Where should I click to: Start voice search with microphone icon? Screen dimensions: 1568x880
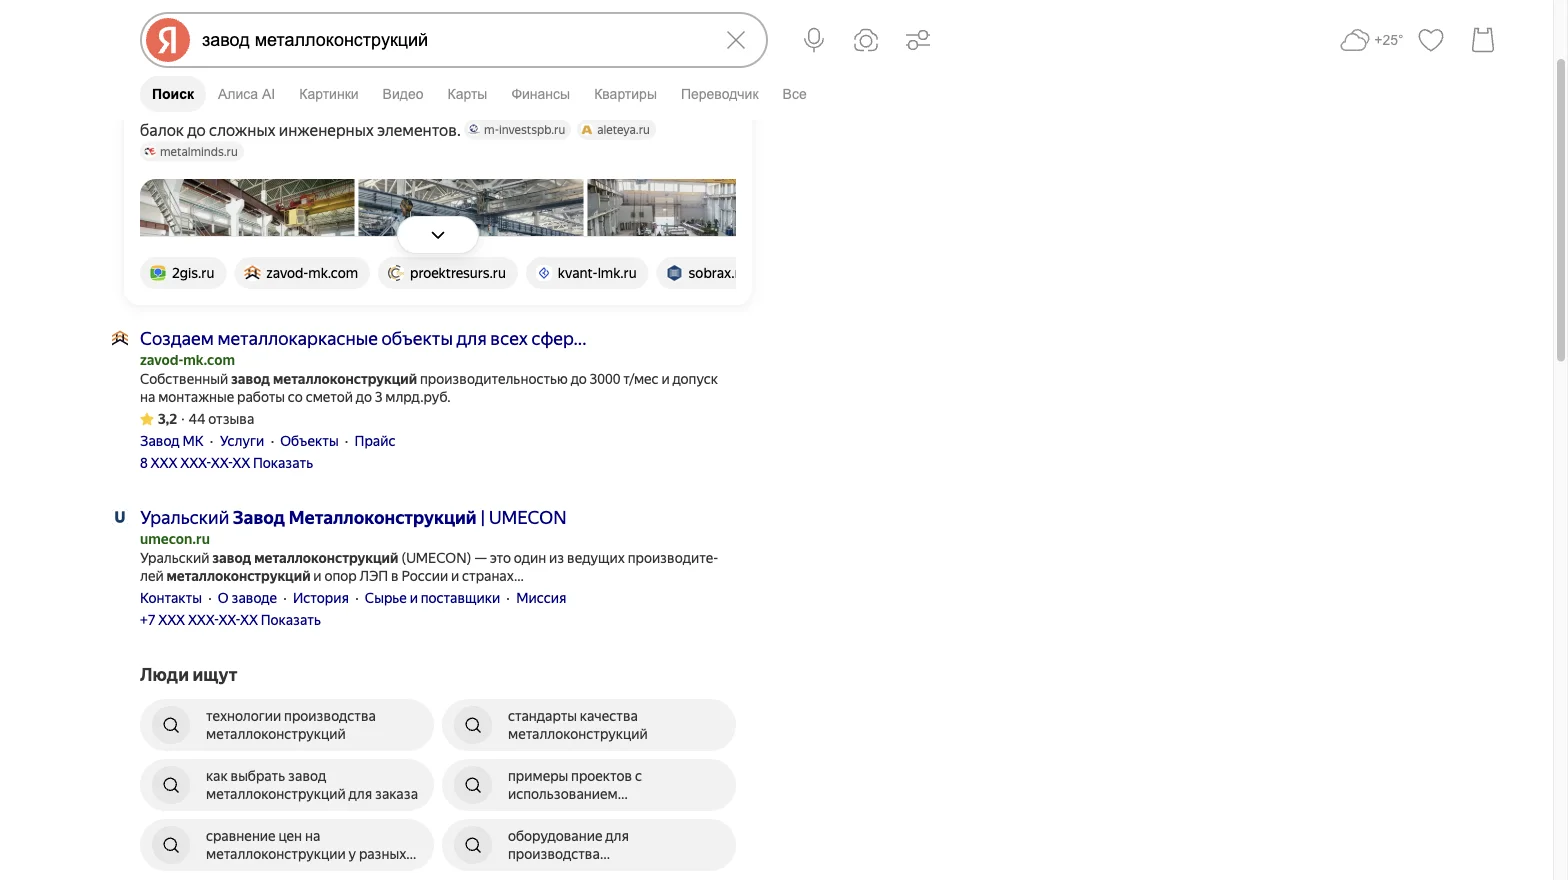coord(814,40)
